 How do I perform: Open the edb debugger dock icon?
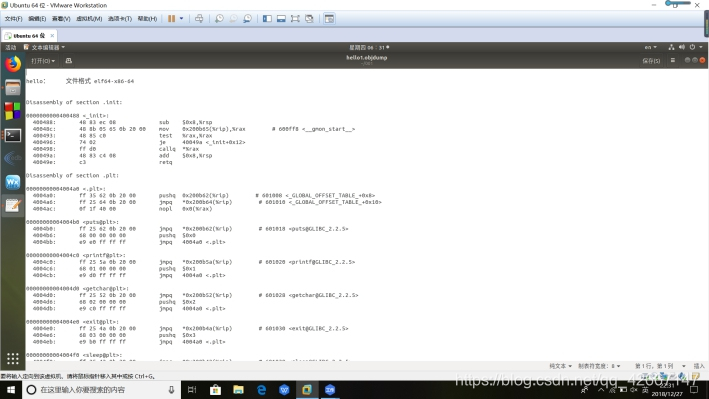point(13,158)
